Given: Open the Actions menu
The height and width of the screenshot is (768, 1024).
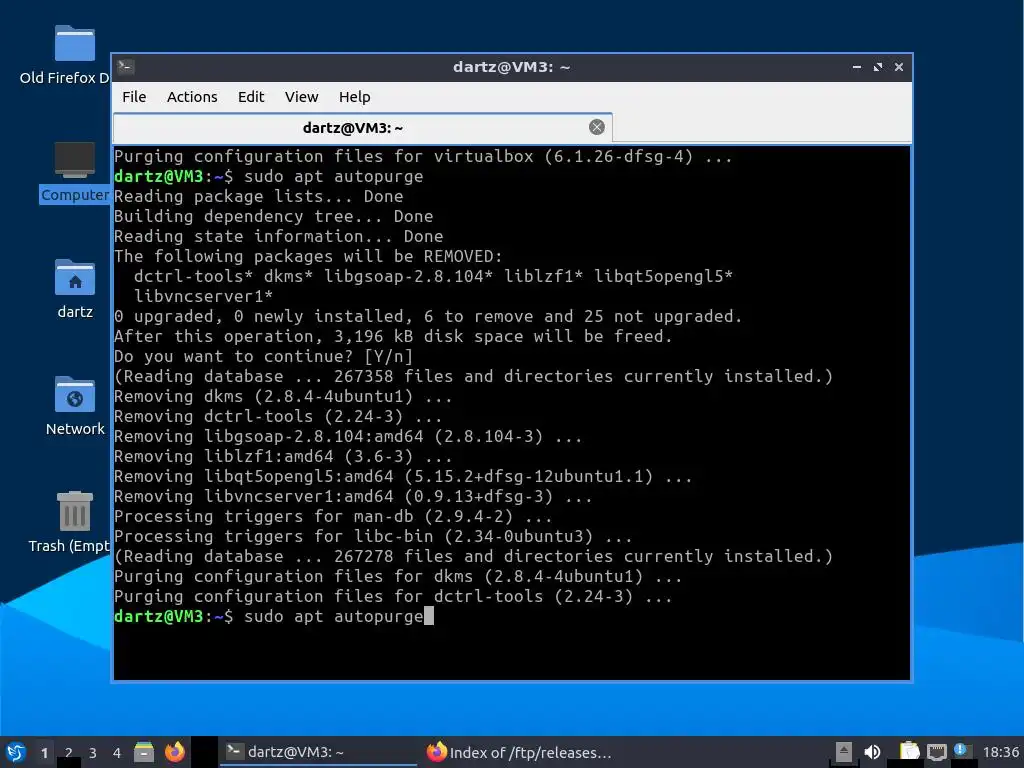Looking at the screenshot, I should pyautogui.click(x=192, y=97).
